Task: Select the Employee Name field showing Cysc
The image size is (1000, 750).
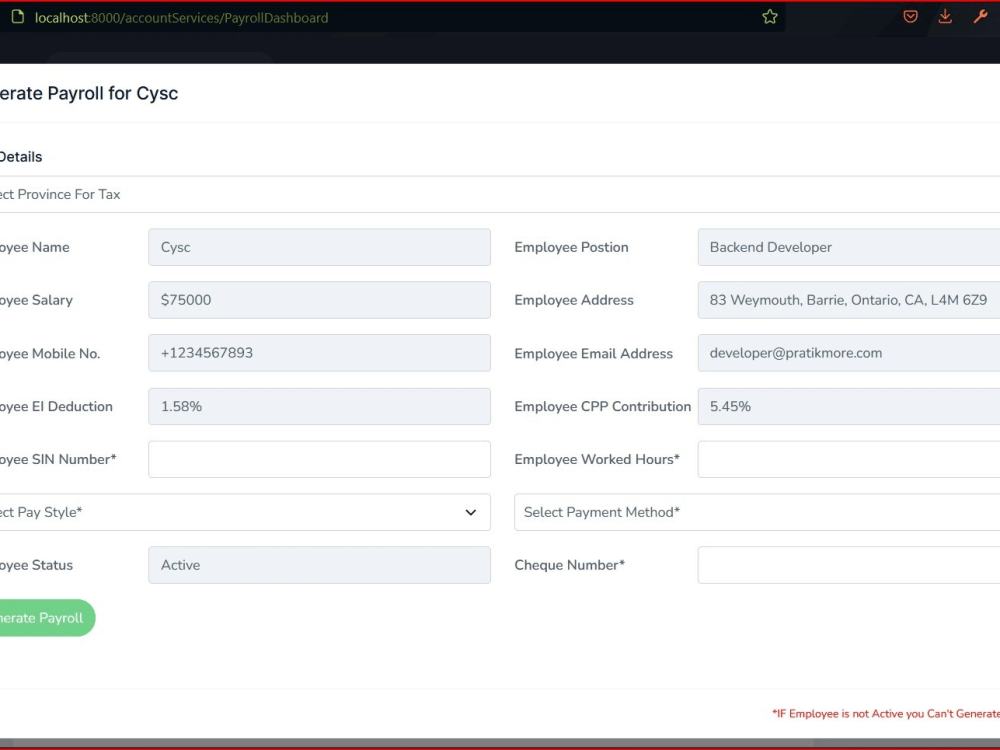Action: click(318, 247)
